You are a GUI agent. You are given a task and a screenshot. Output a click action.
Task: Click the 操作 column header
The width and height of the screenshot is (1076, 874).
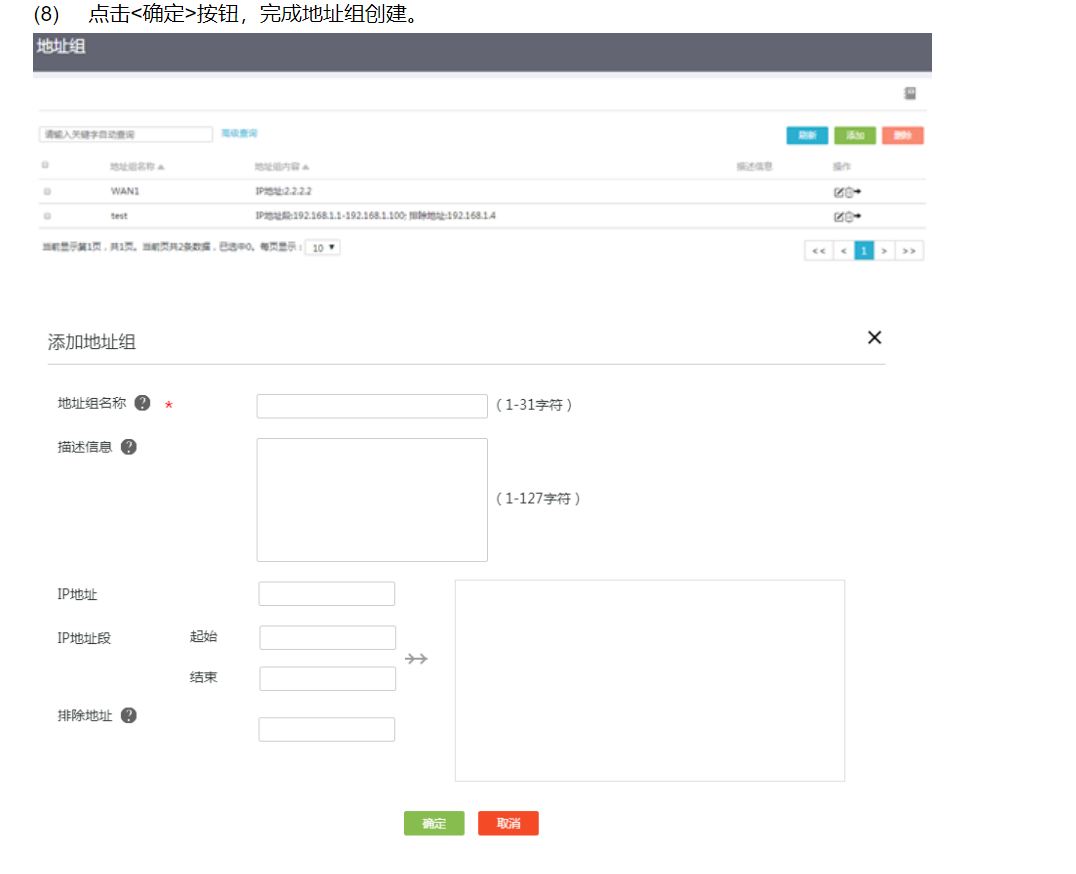(842, 167)
